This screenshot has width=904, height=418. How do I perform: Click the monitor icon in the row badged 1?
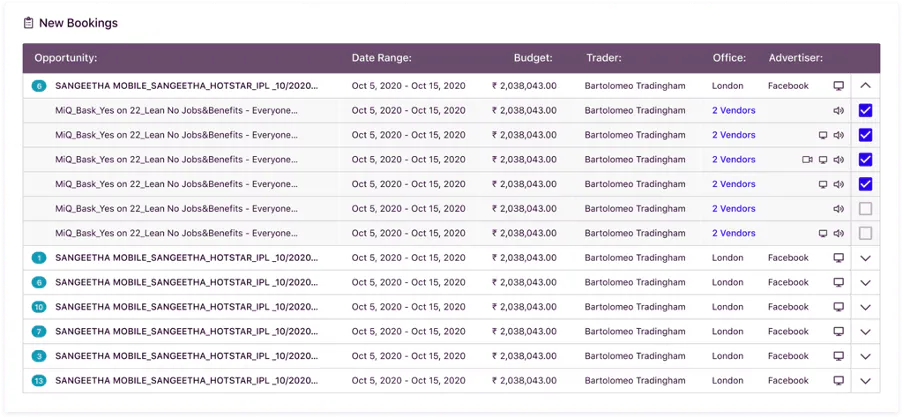(839, 258)
